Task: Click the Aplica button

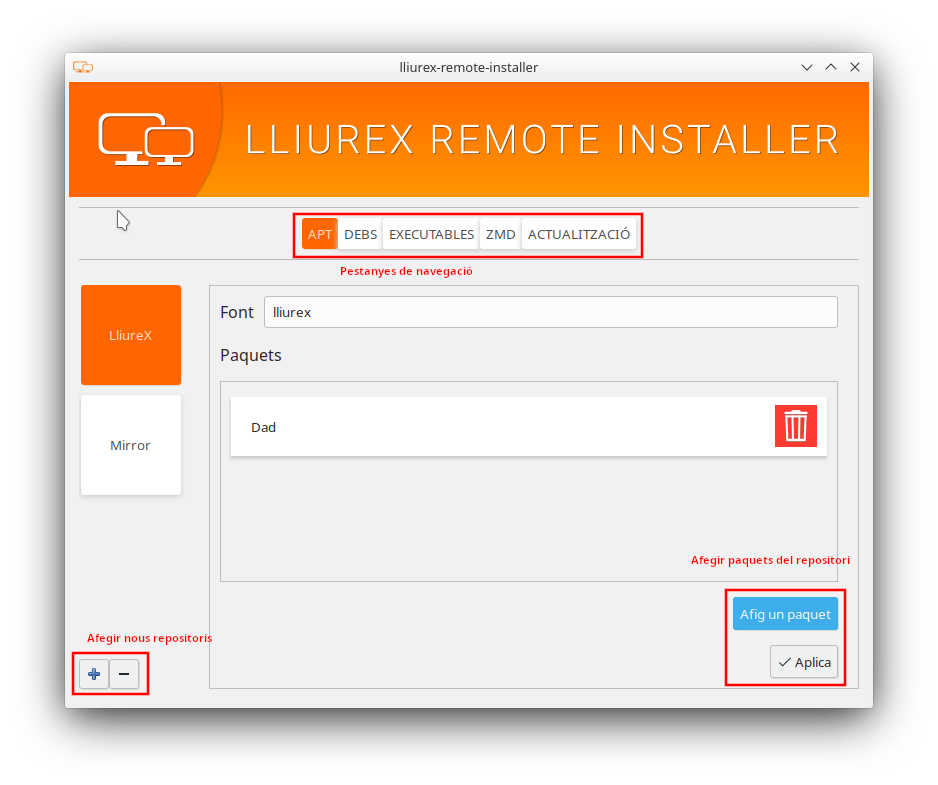Action: point(804,662)
